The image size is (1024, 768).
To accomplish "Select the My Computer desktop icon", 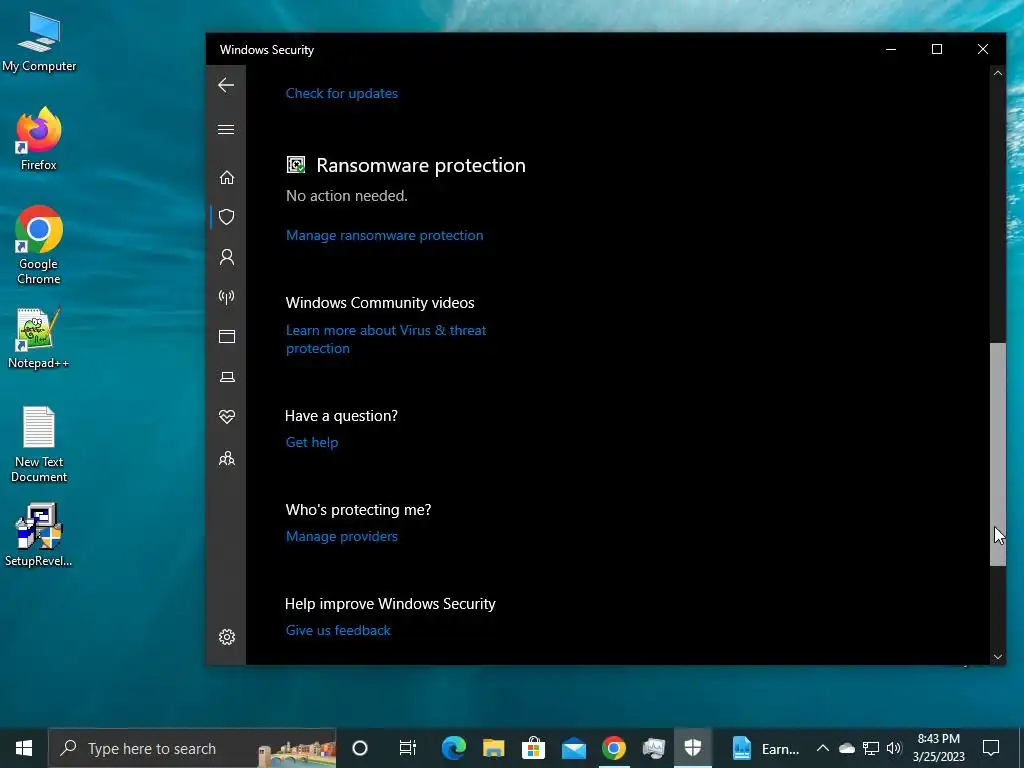I will pyautogui.click(x=39, y=43).
